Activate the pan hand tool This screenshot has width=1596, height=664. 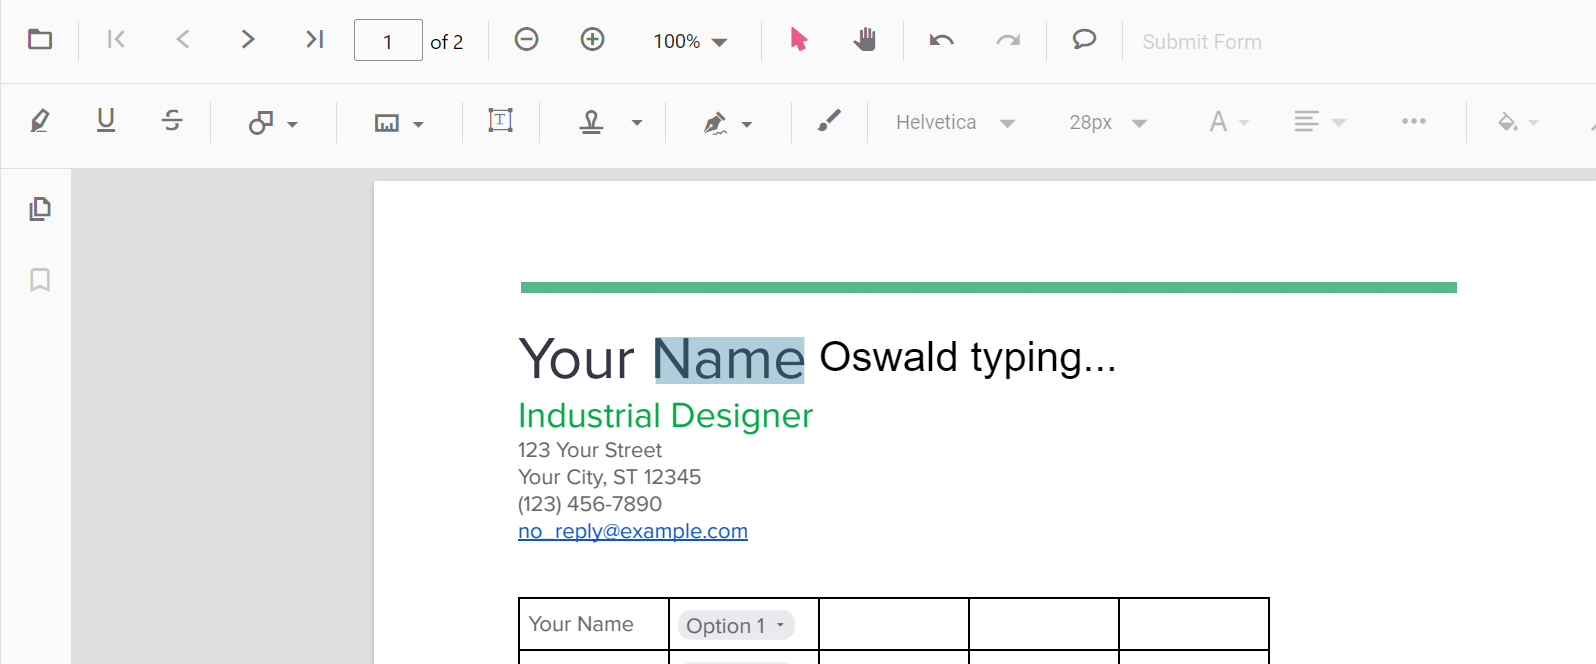pyautogui.click(x=864, y=40)
